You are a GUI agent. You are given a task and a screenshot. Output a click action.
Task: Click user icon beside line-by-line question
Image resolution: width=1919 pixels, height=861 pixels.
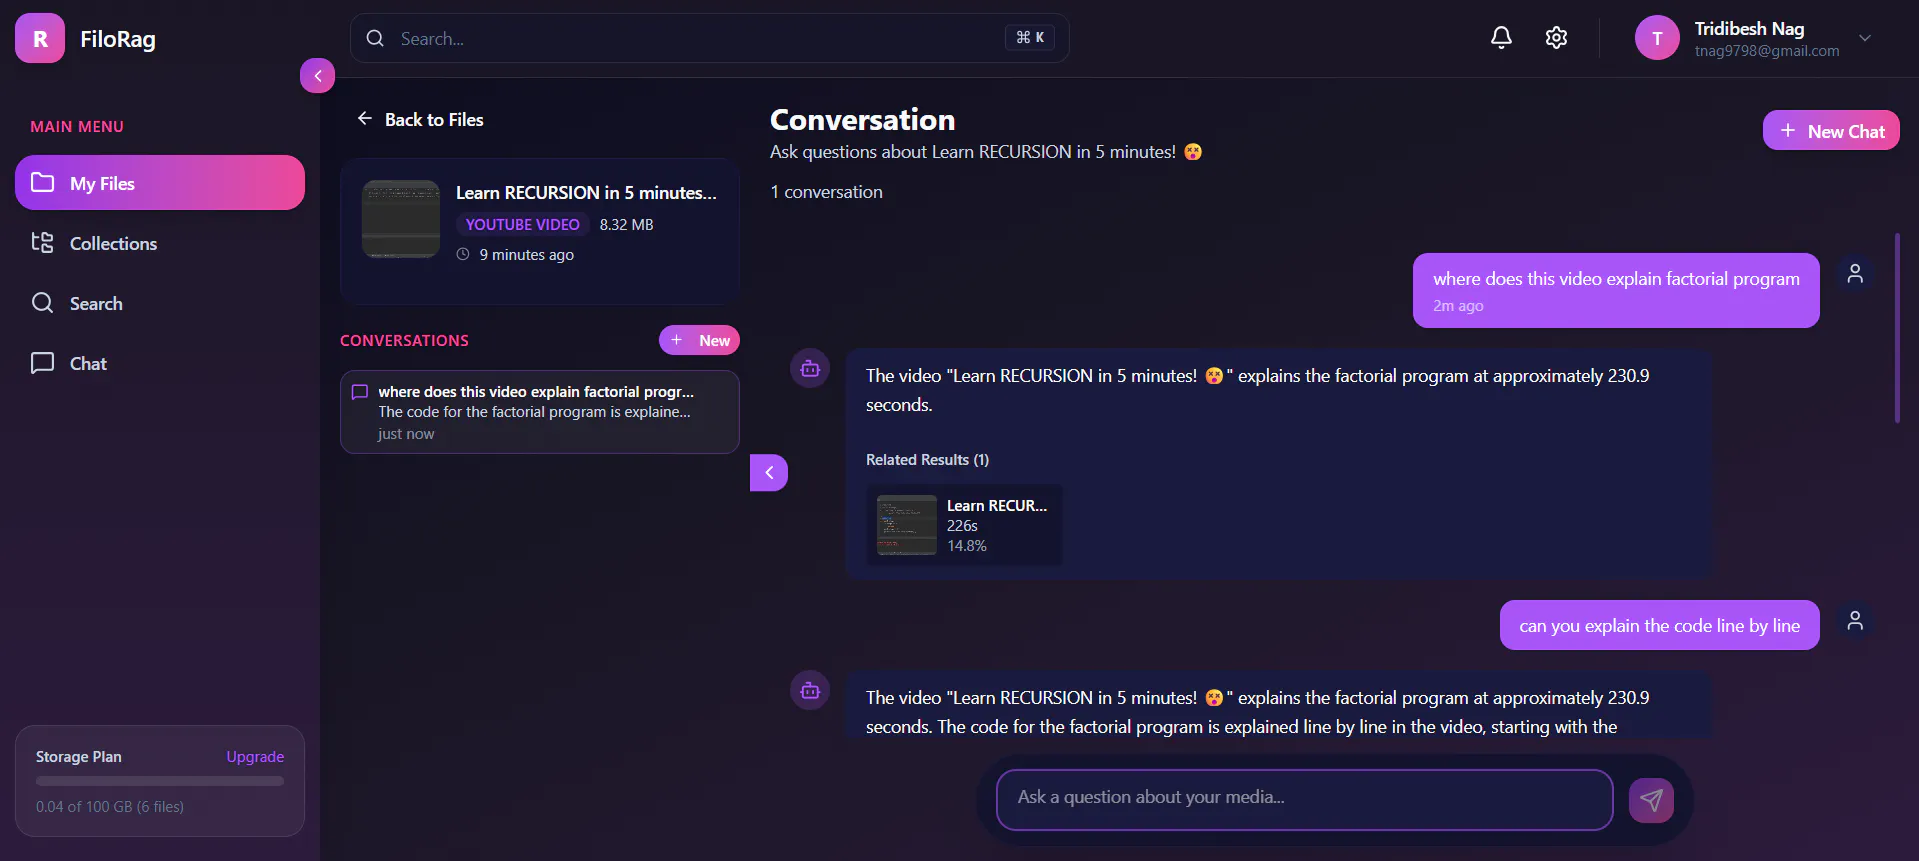1855,620
